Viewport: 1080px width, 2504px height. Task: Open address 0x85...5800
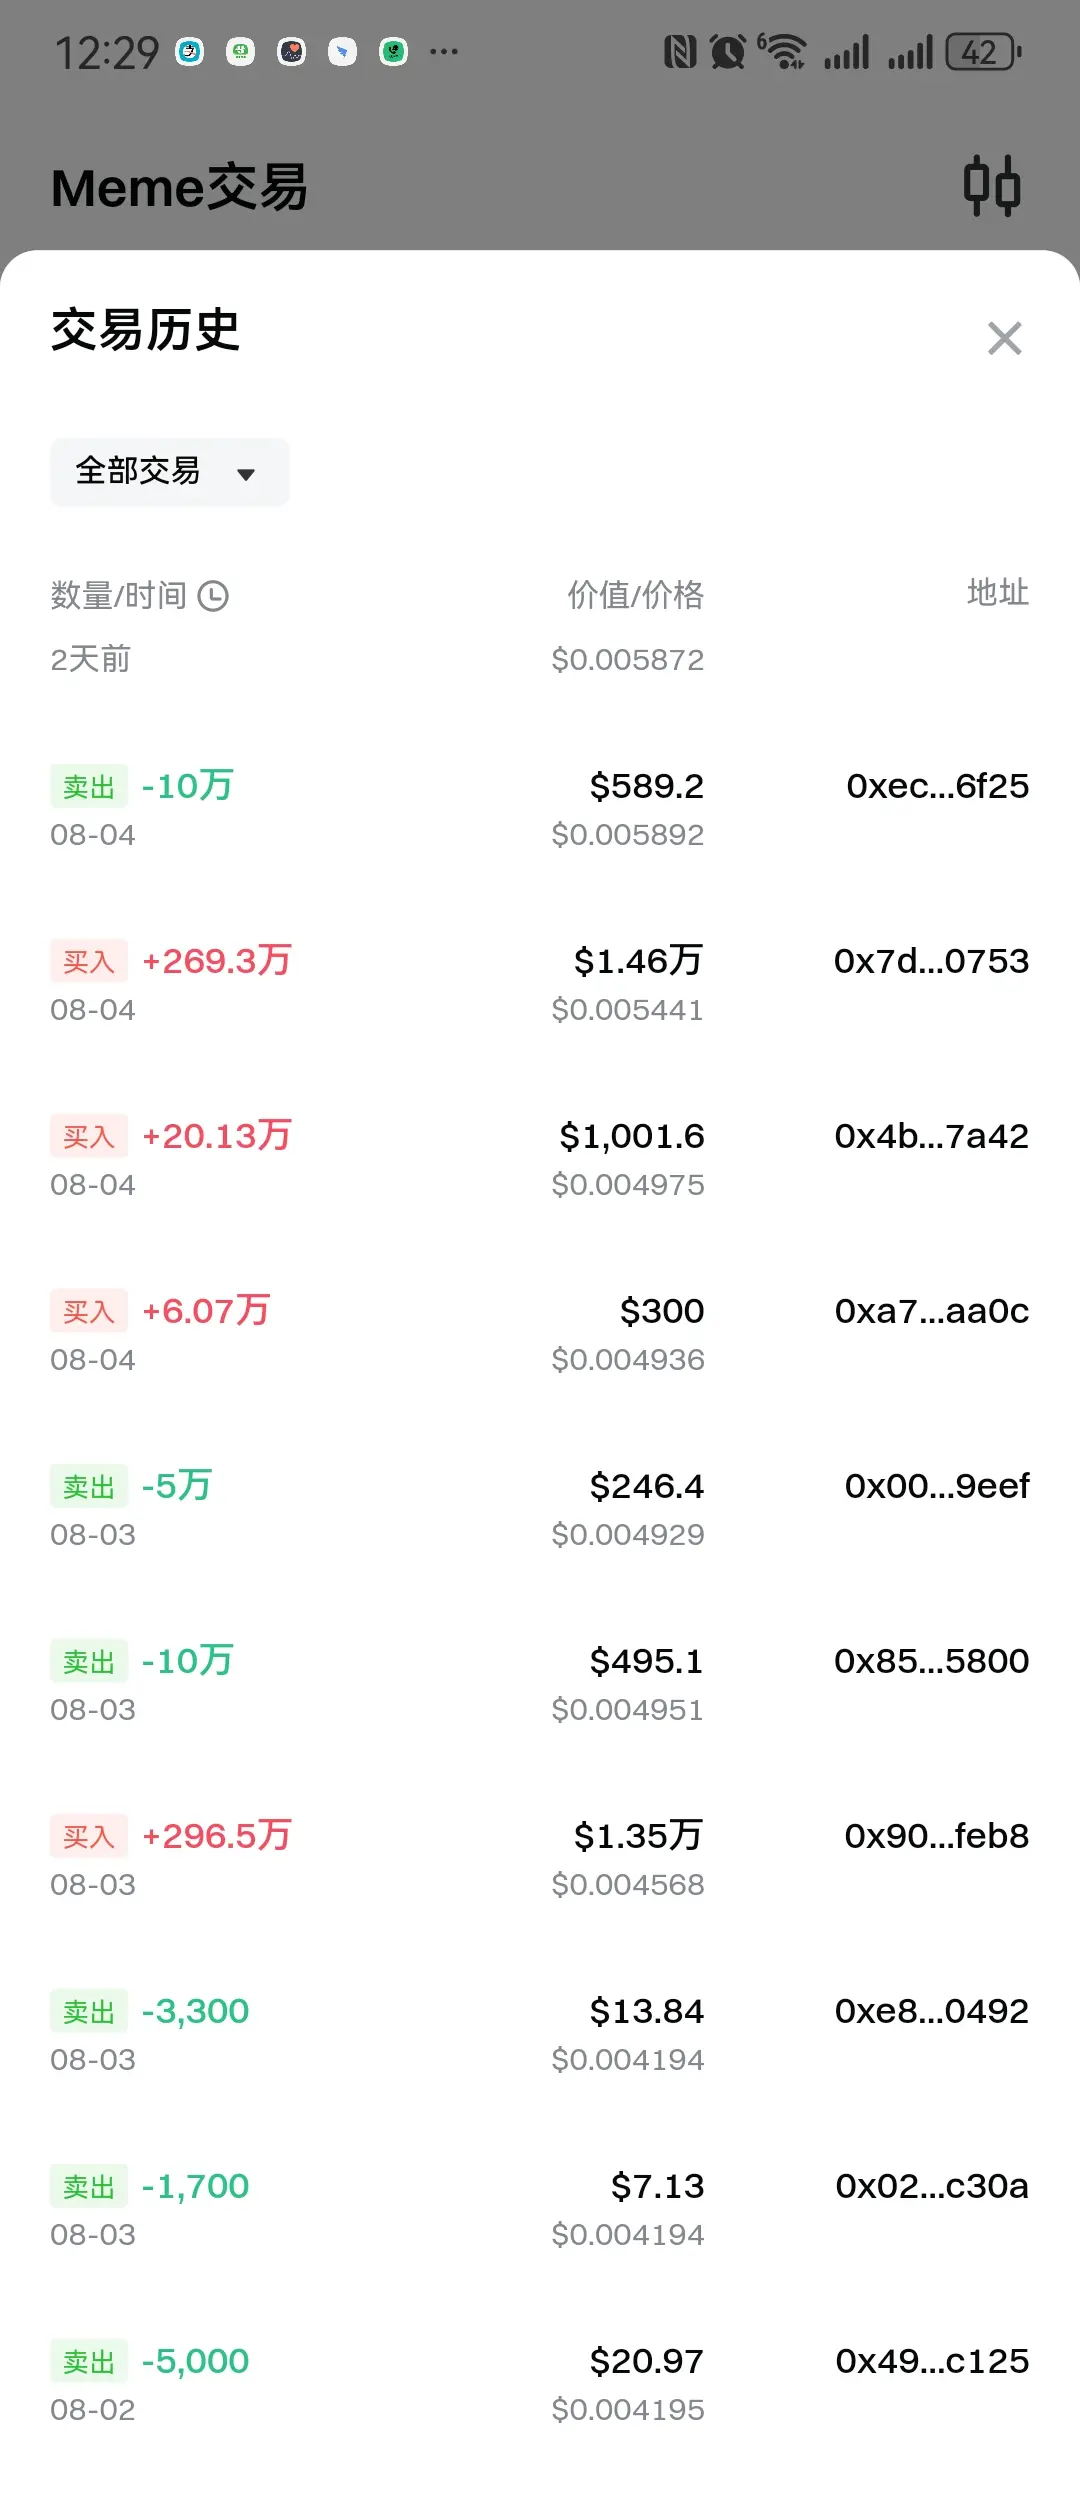[x=931, y=1661]
